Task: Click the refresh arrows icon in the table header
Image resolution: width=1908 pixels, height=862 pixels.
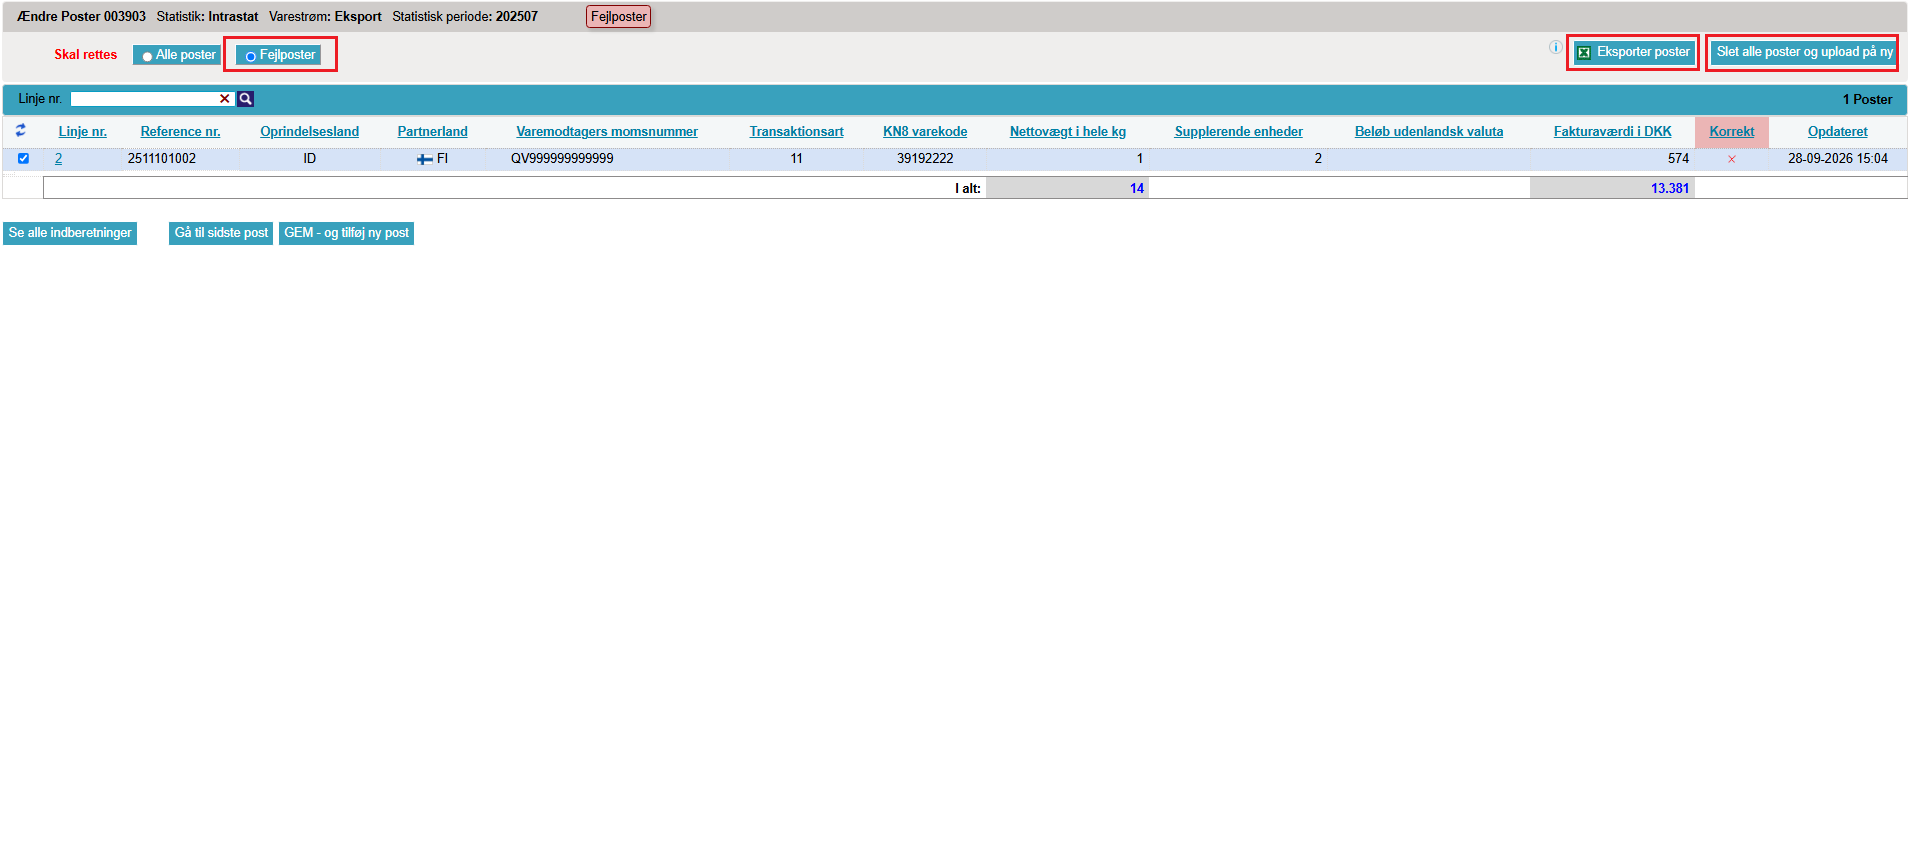Action: [x=21, y=130]
